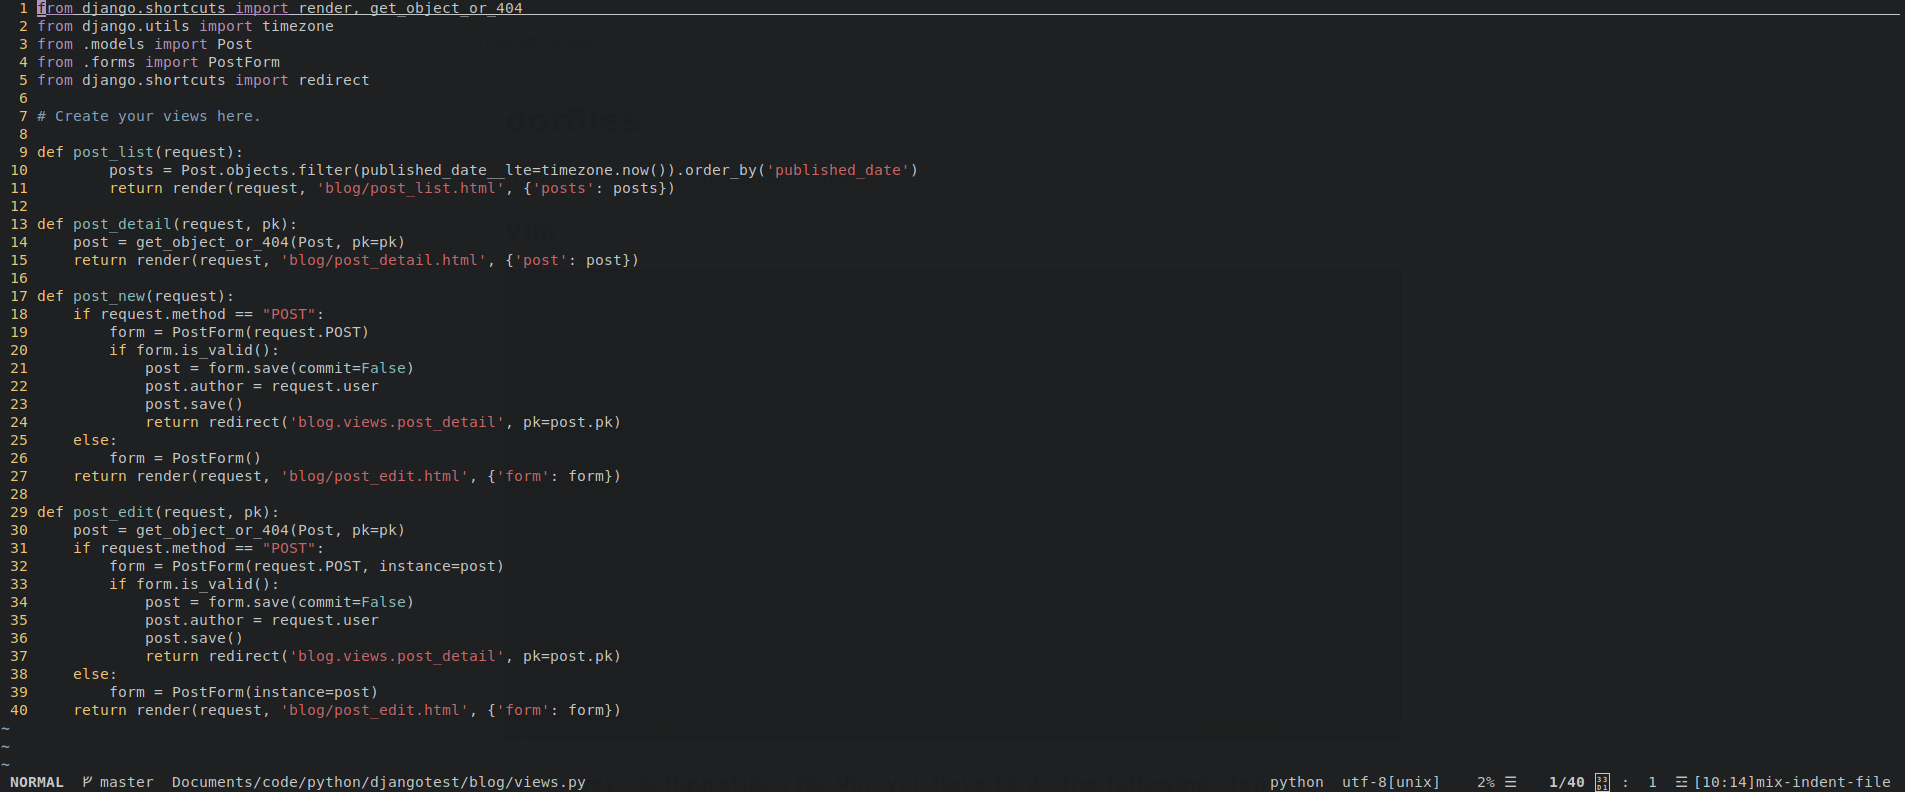This screenshot has height=792, width=1905.
Task: Click 'commit=False' on line 21
Action: 352,368
